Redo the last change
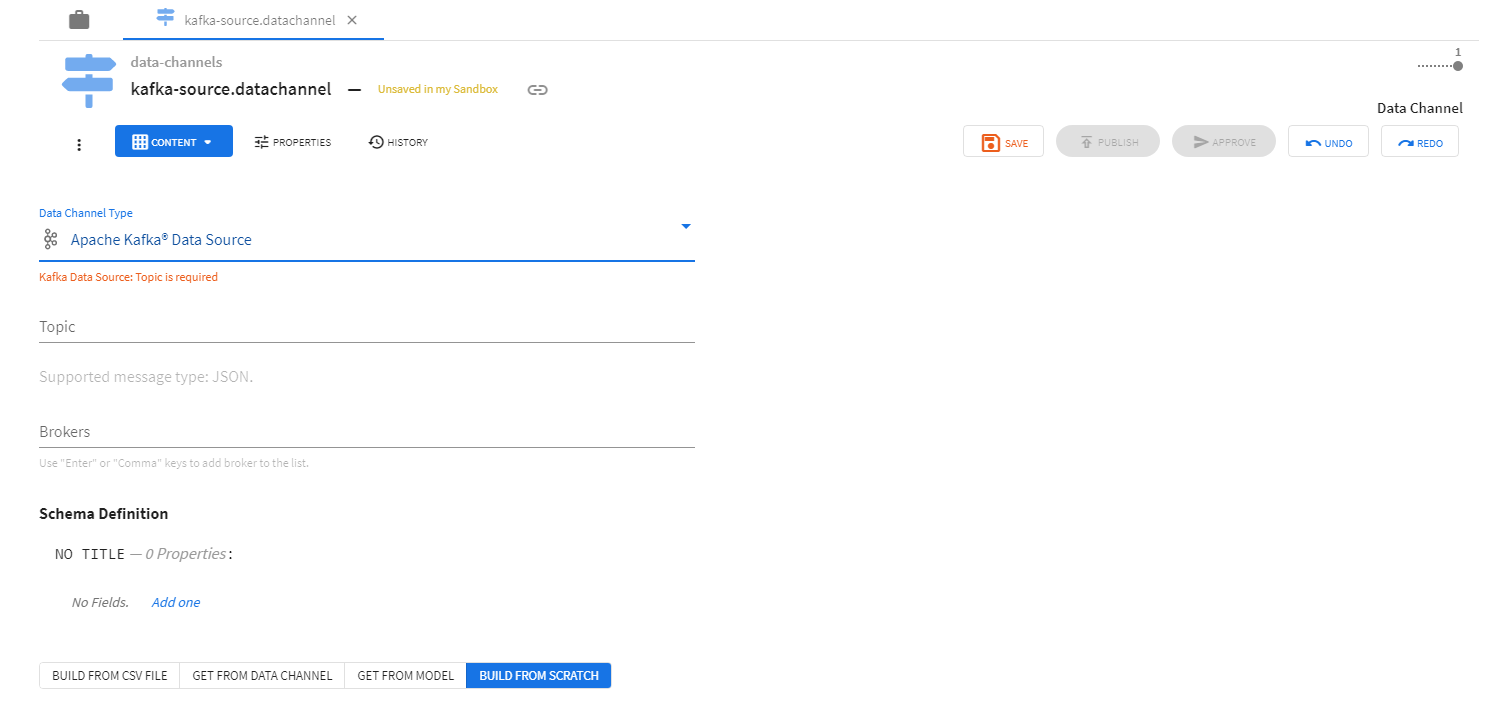The width and height of the screenshot is (1495, 722). click(x=1419, y=142)
